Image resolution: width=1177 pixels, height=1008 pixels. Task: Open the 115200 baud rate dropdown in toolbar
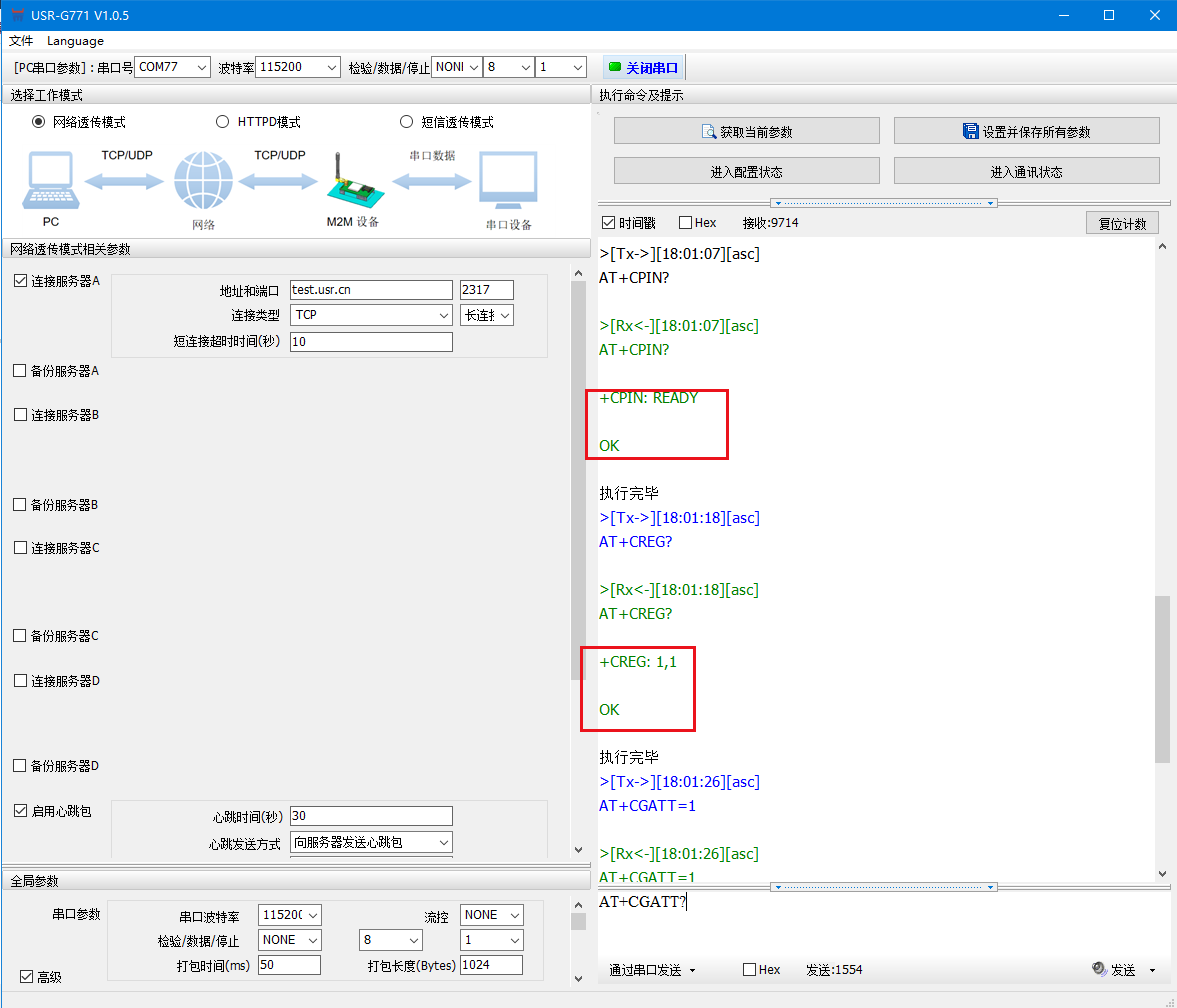coord(298,67)
